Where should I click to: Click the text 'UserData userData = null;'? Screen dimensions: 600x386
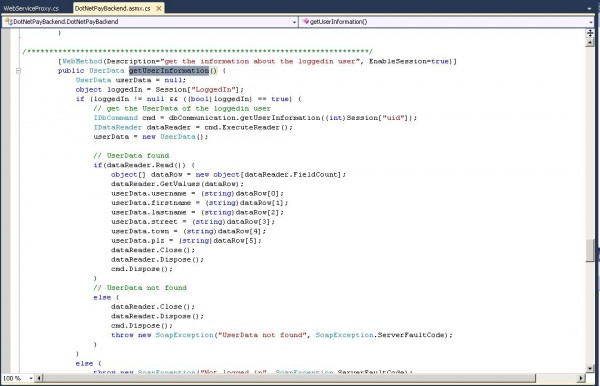130,80
